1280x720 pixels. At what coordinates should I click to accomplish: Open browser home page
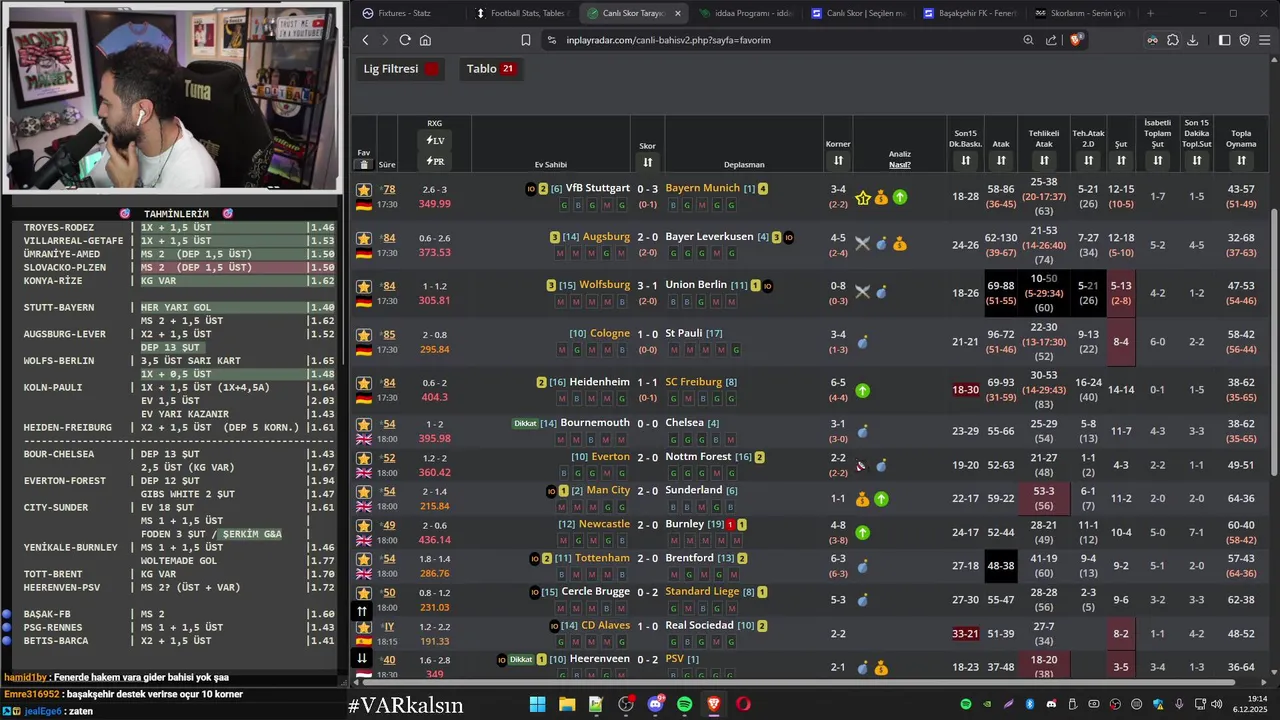(x=425, y=40)
